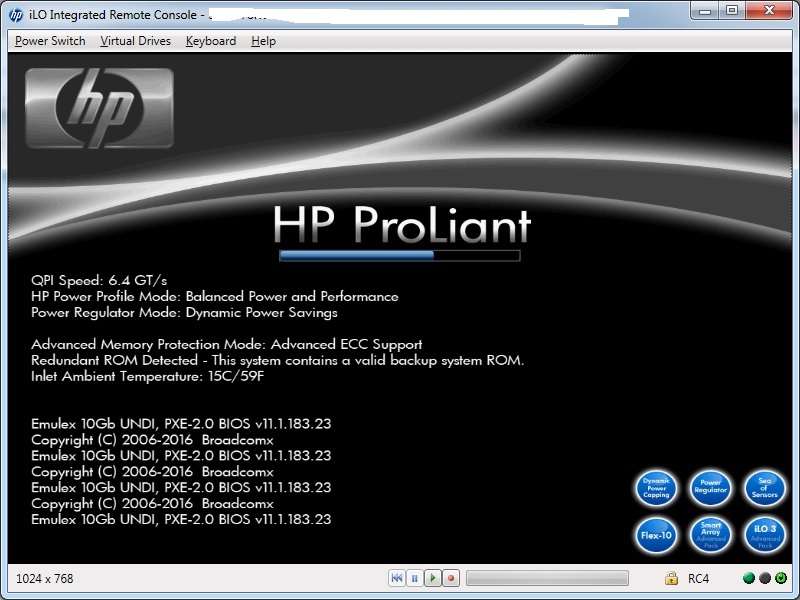The height and width of the screenshot is (600, 800).
Task: Click the Dynamic Power Capping badge
Action: [x=656, y=488]
